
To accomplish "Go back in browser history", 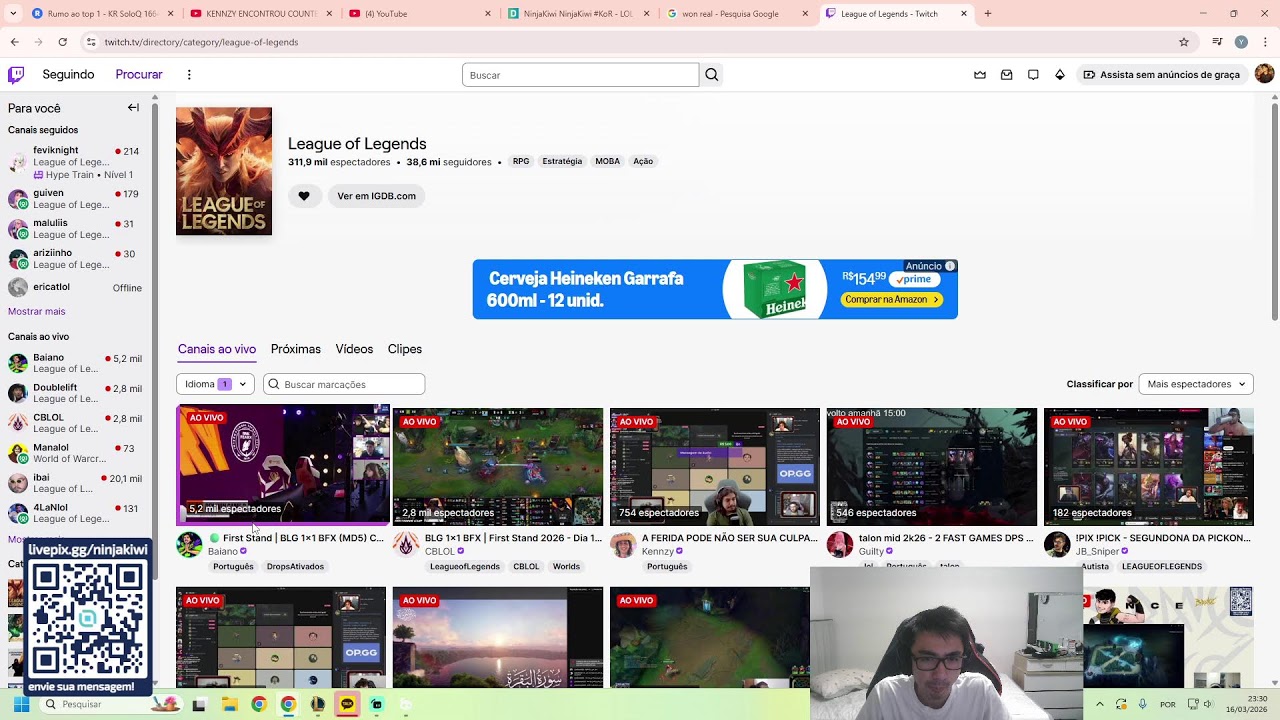I will (14, 42).
